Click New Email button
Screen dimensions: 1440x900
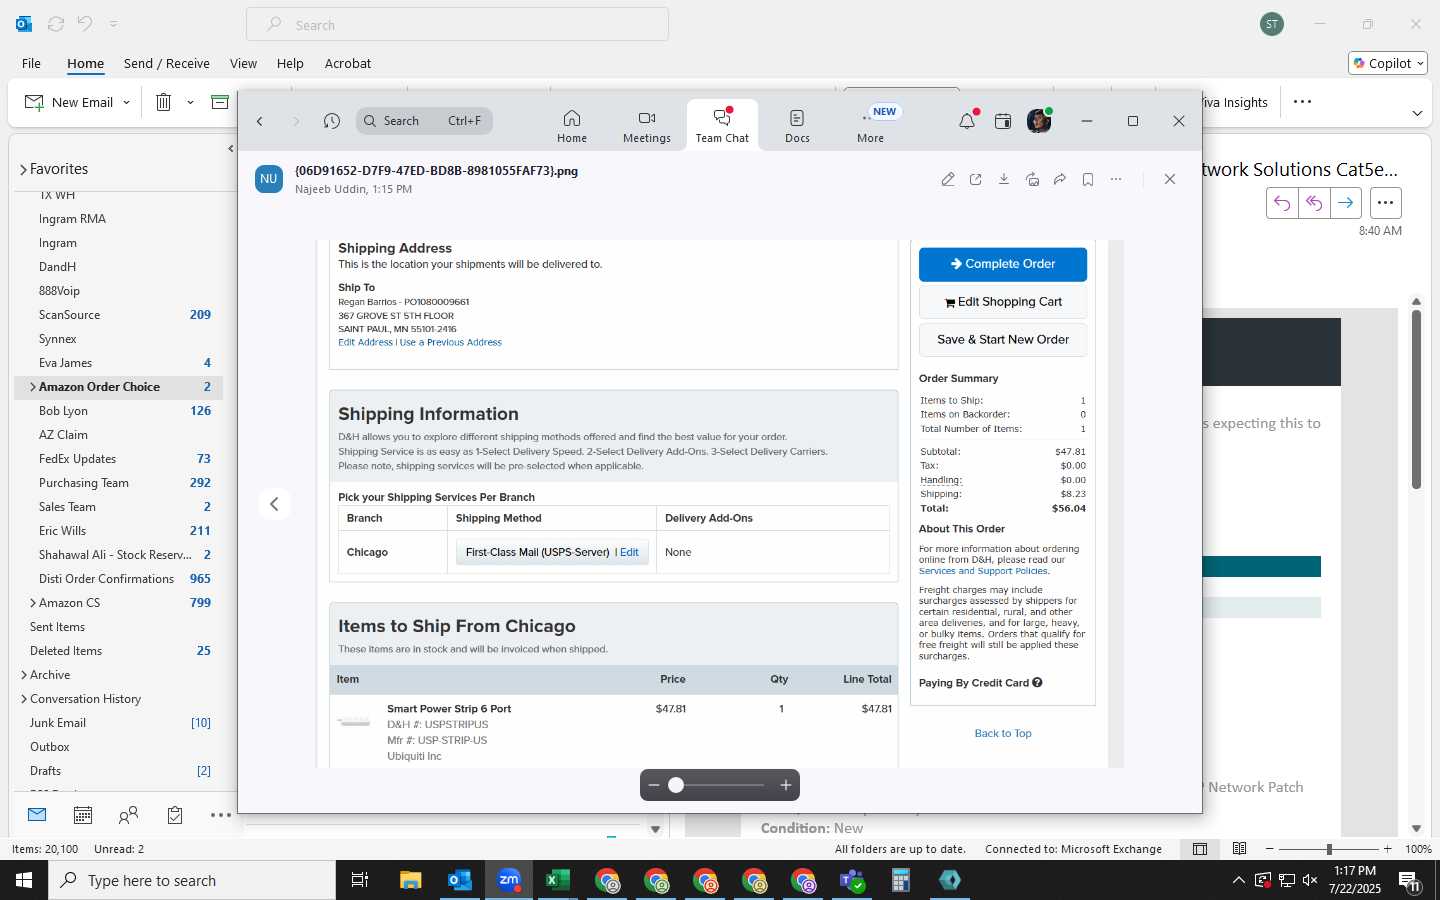coord(68,102)
